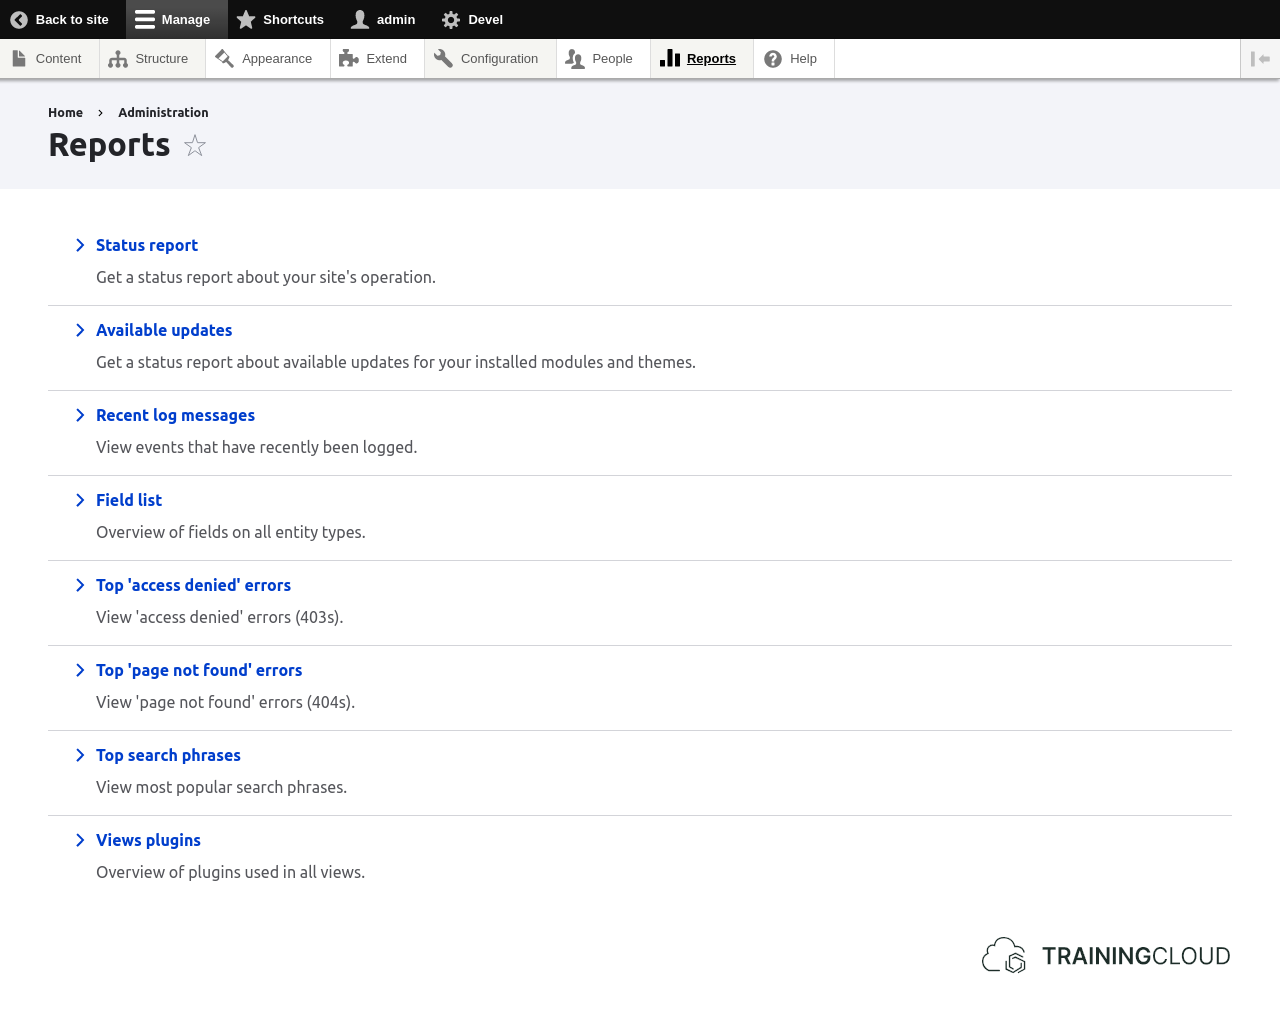Click the admin user silhouette icon

[360, 20]
